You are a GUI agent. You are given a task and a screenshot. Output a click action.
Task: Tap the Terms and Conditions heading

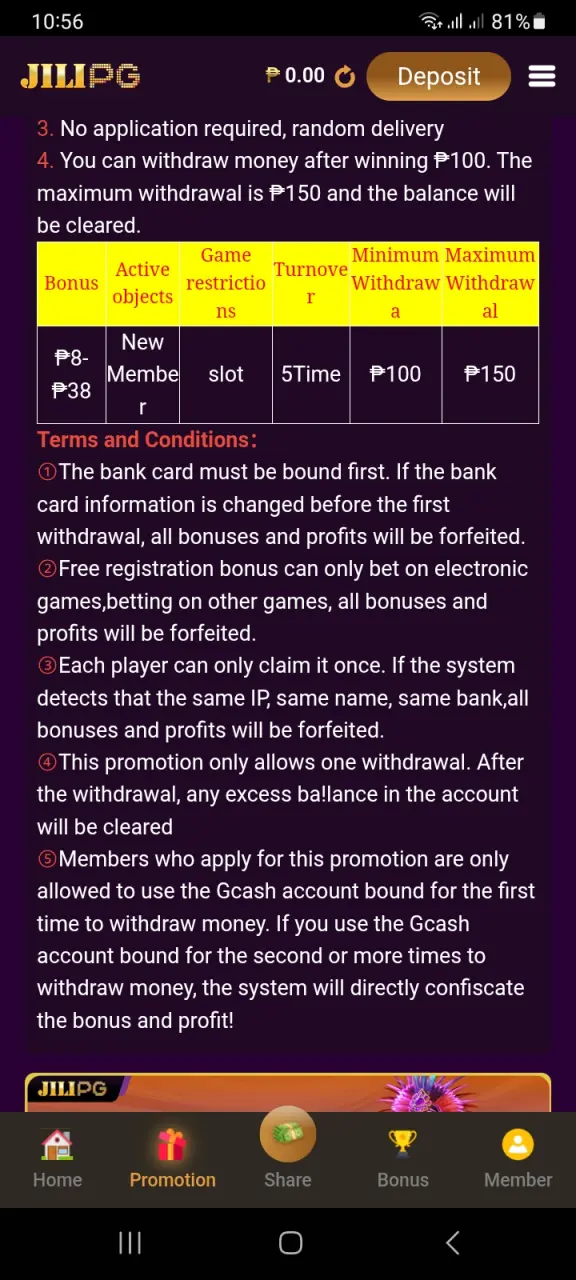146,439
